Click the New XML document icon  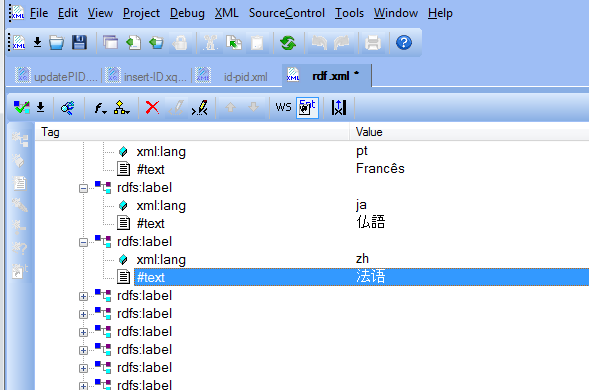(19, 42)
